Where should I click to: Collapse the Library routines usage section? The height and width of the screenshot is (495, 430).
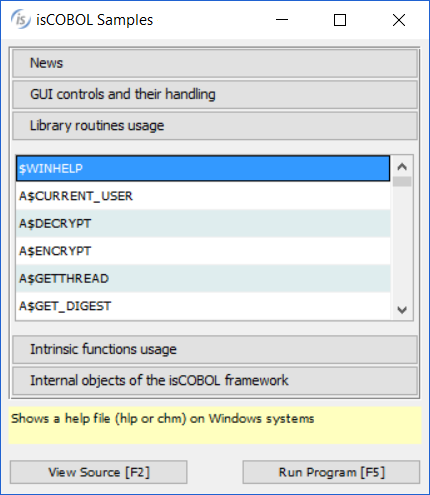(215, 126)
